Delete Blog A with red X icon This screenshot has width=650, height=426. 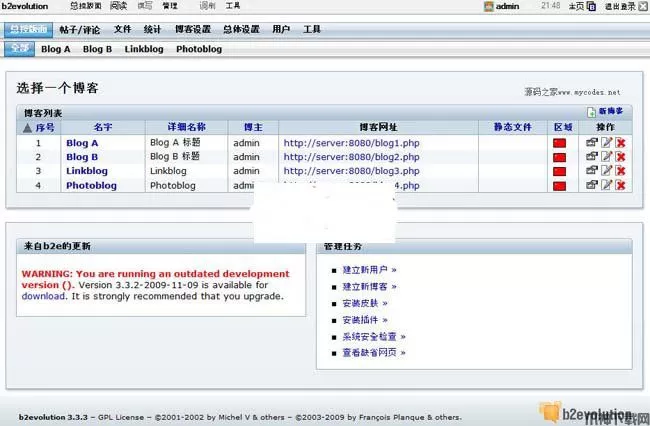pyautogui.click(x=621, y=143)
